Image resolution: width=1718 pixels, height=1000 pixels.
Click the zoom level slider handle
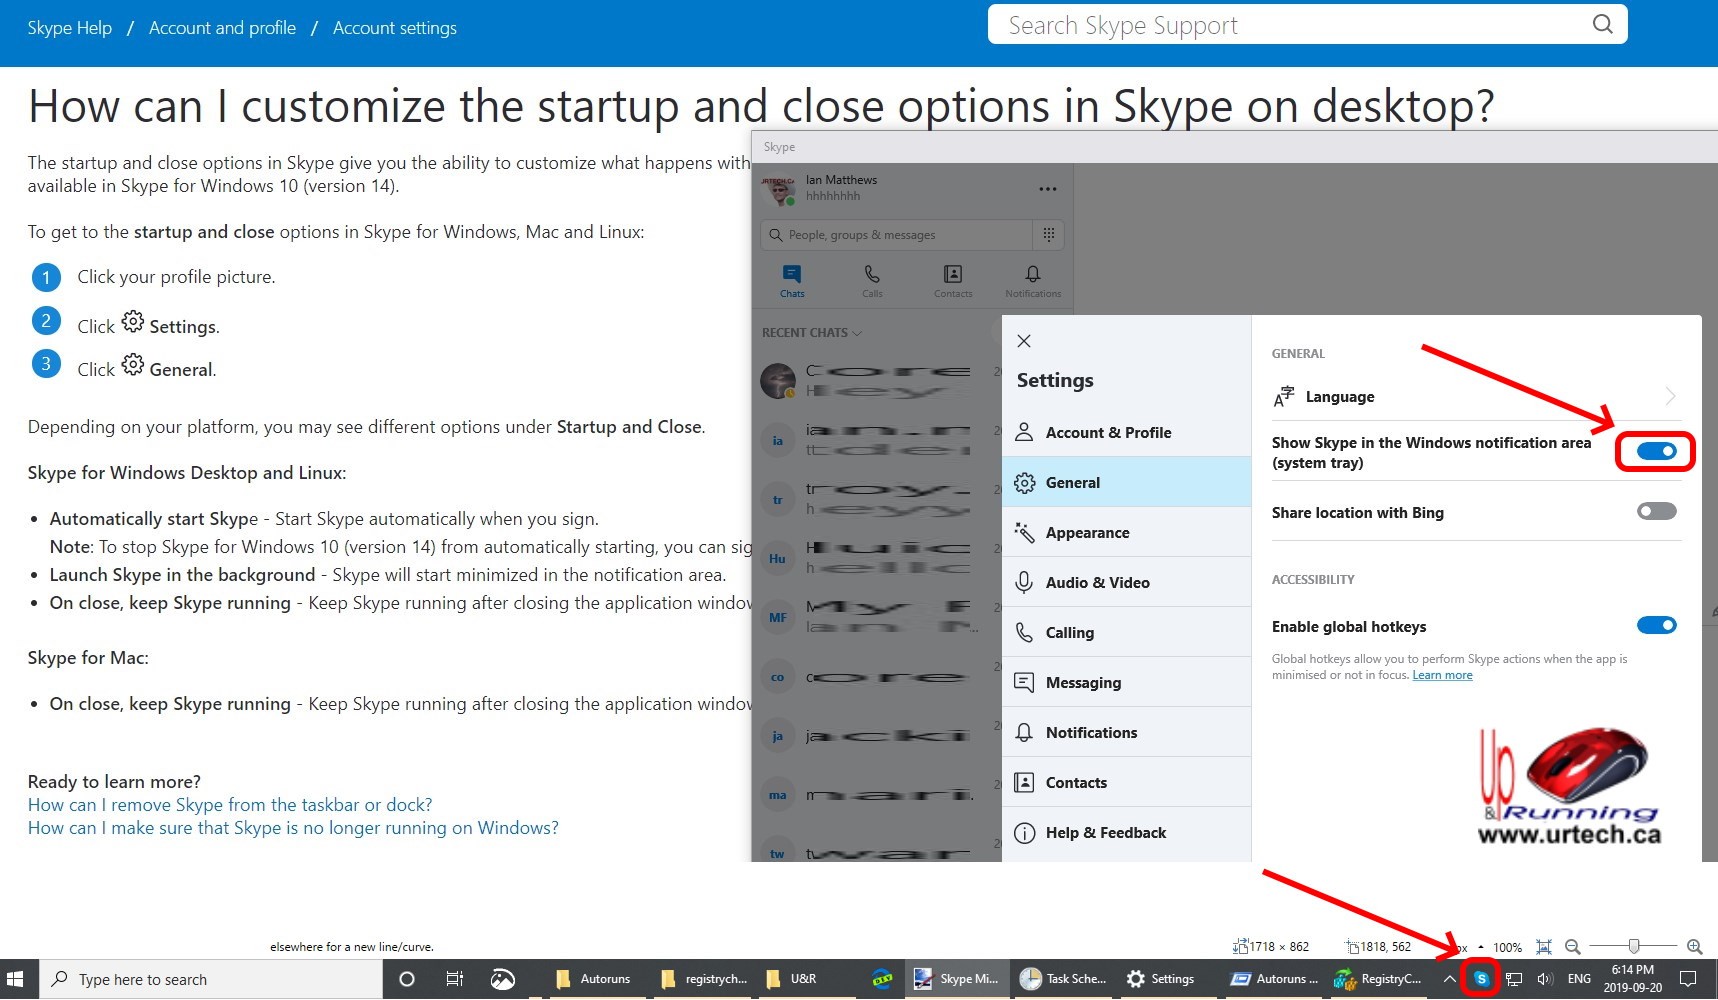coord(1633,946)
